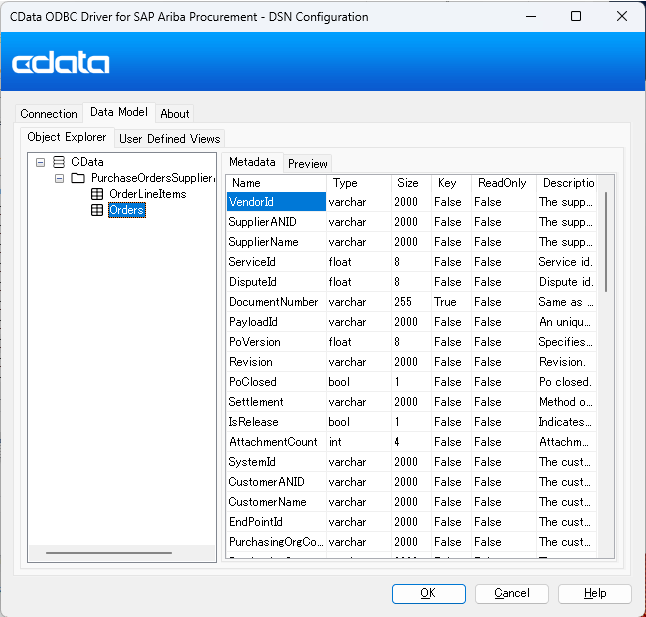The image size is (646, 617).
Task: Select the PoClosed row
Action: point(411,382)
